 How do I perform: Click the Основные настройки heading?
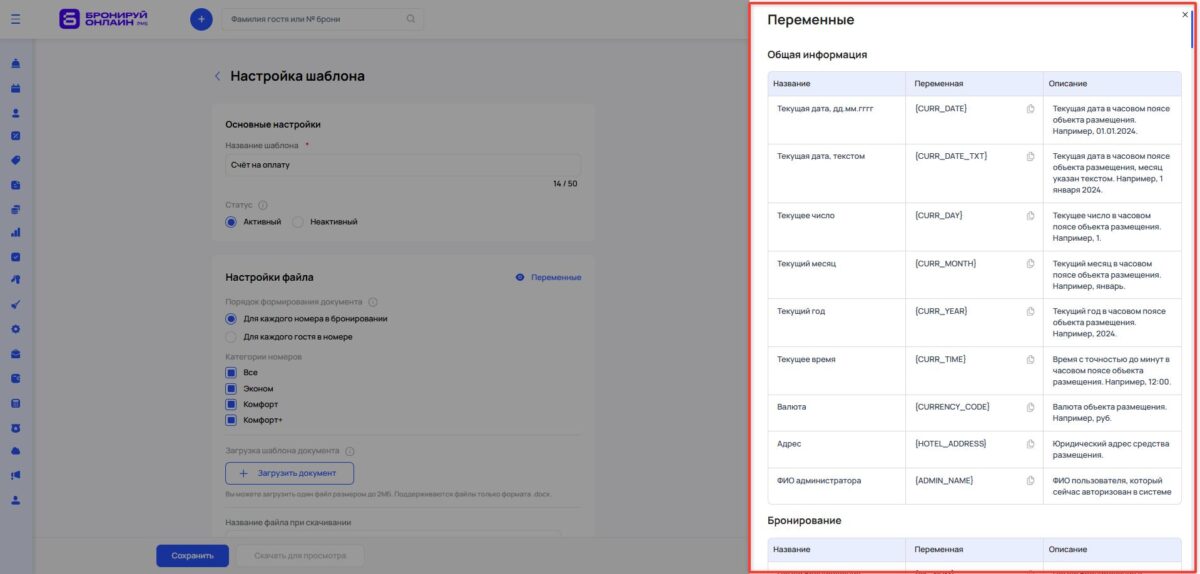pyautogui.click(x=273, y=124)
